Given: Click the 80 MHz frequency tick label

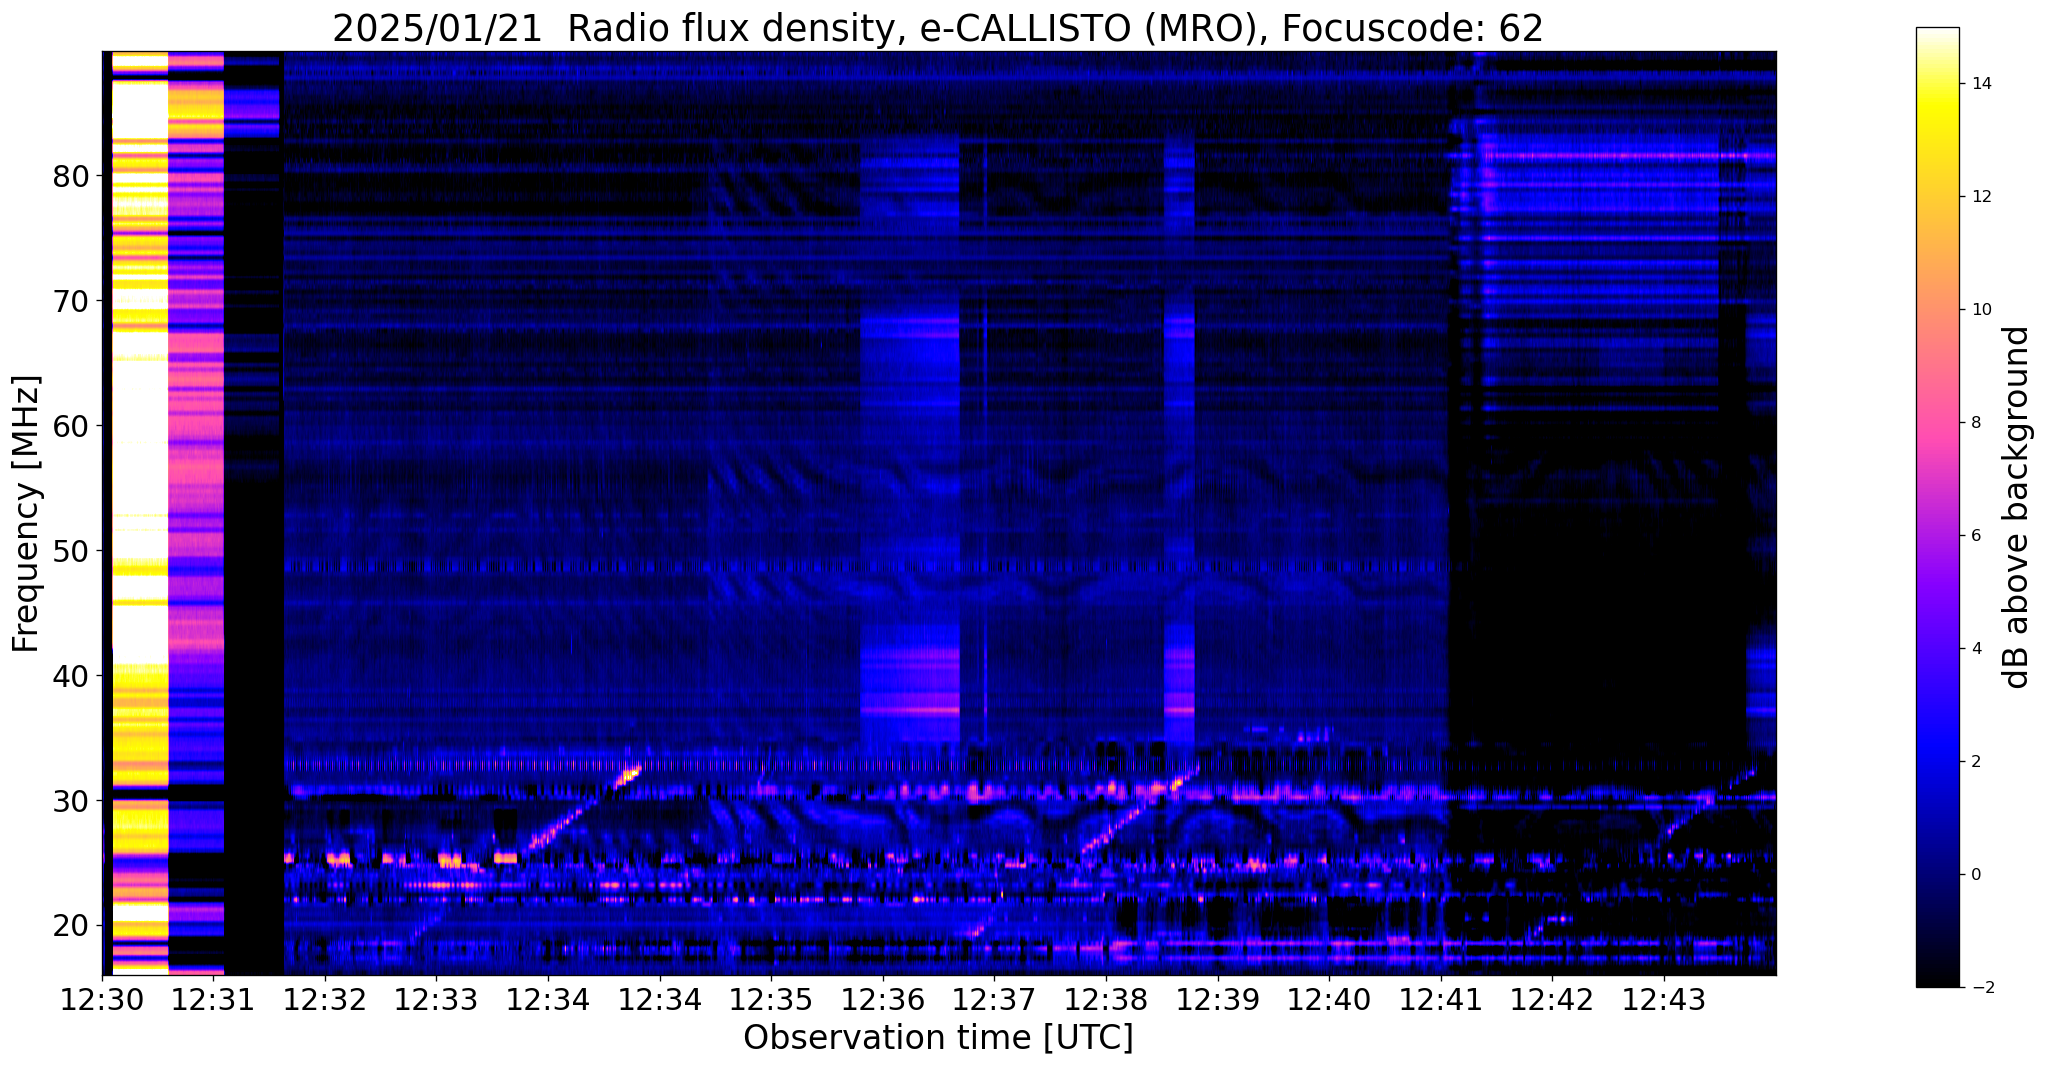Looking at the screenshot, I should click(x=70, y=176).
